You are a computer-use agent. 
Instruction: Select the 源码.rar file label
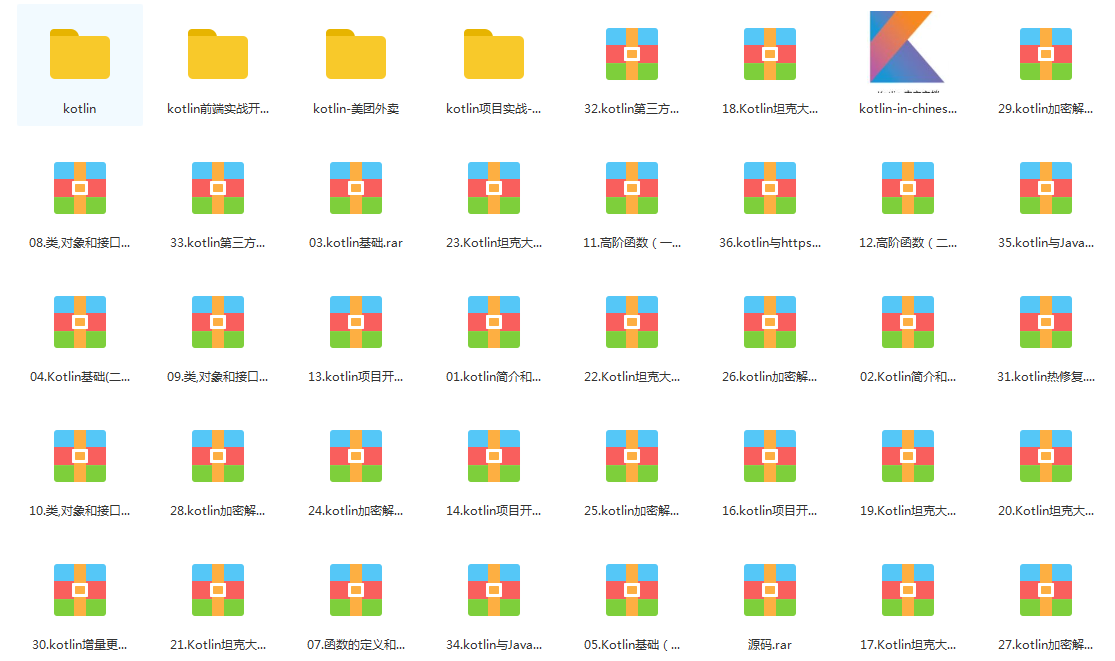769,645
